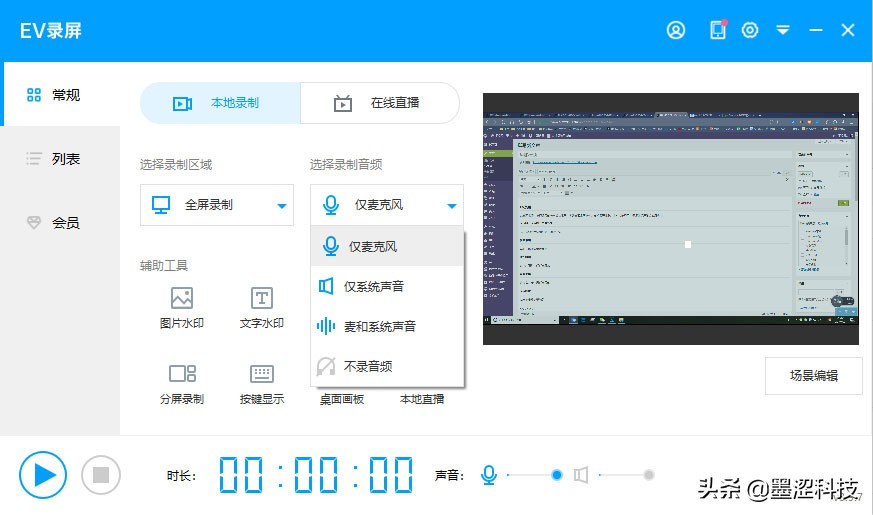Click the 在线直播 TV icon
The width and height of the screenshot is (873, 515).
click(342, 103)
